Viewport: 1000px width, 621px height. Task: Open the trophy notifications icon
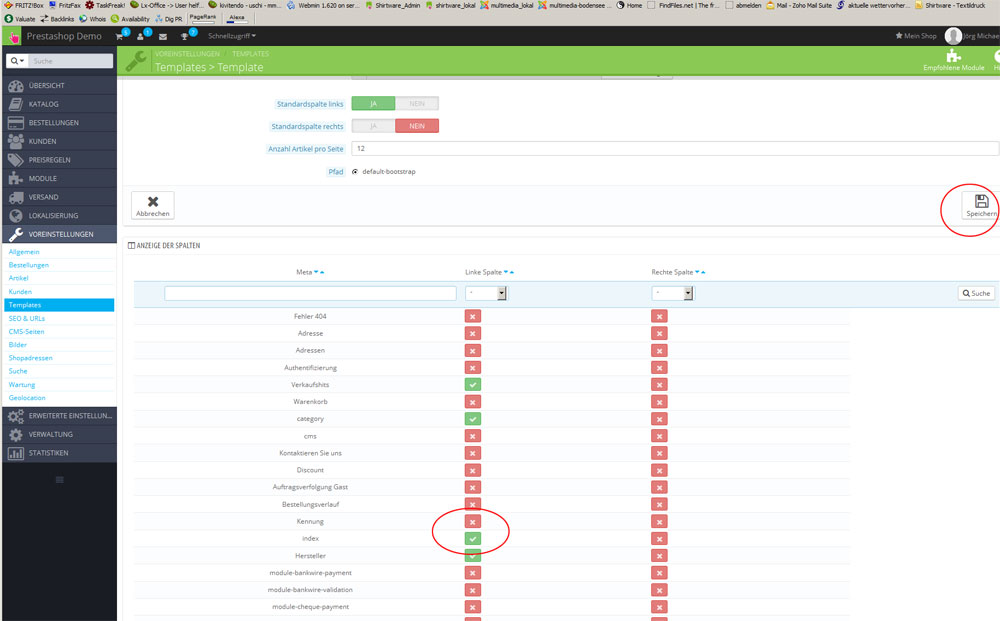click(x=184, y=36)
